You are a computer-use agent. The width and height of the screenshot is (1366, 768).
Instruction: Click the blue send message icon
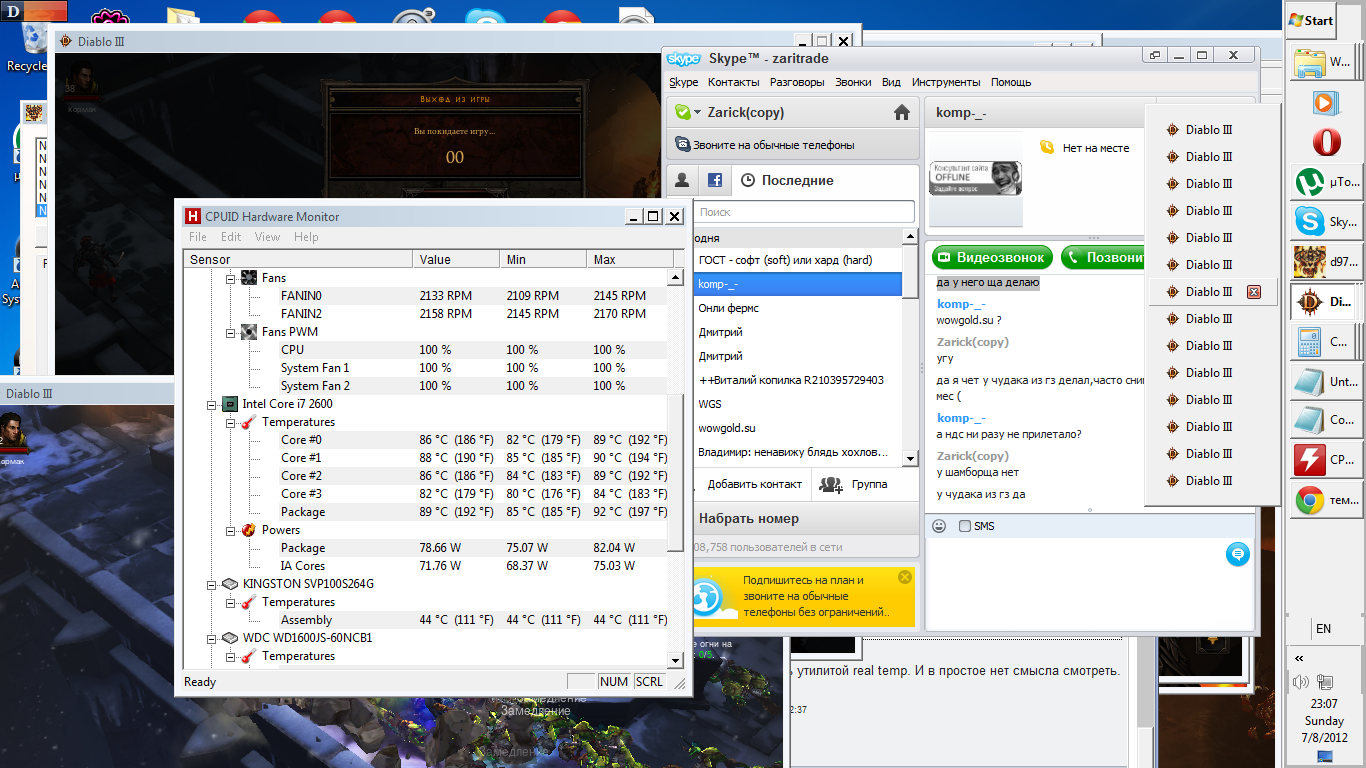coord(1237,554)
